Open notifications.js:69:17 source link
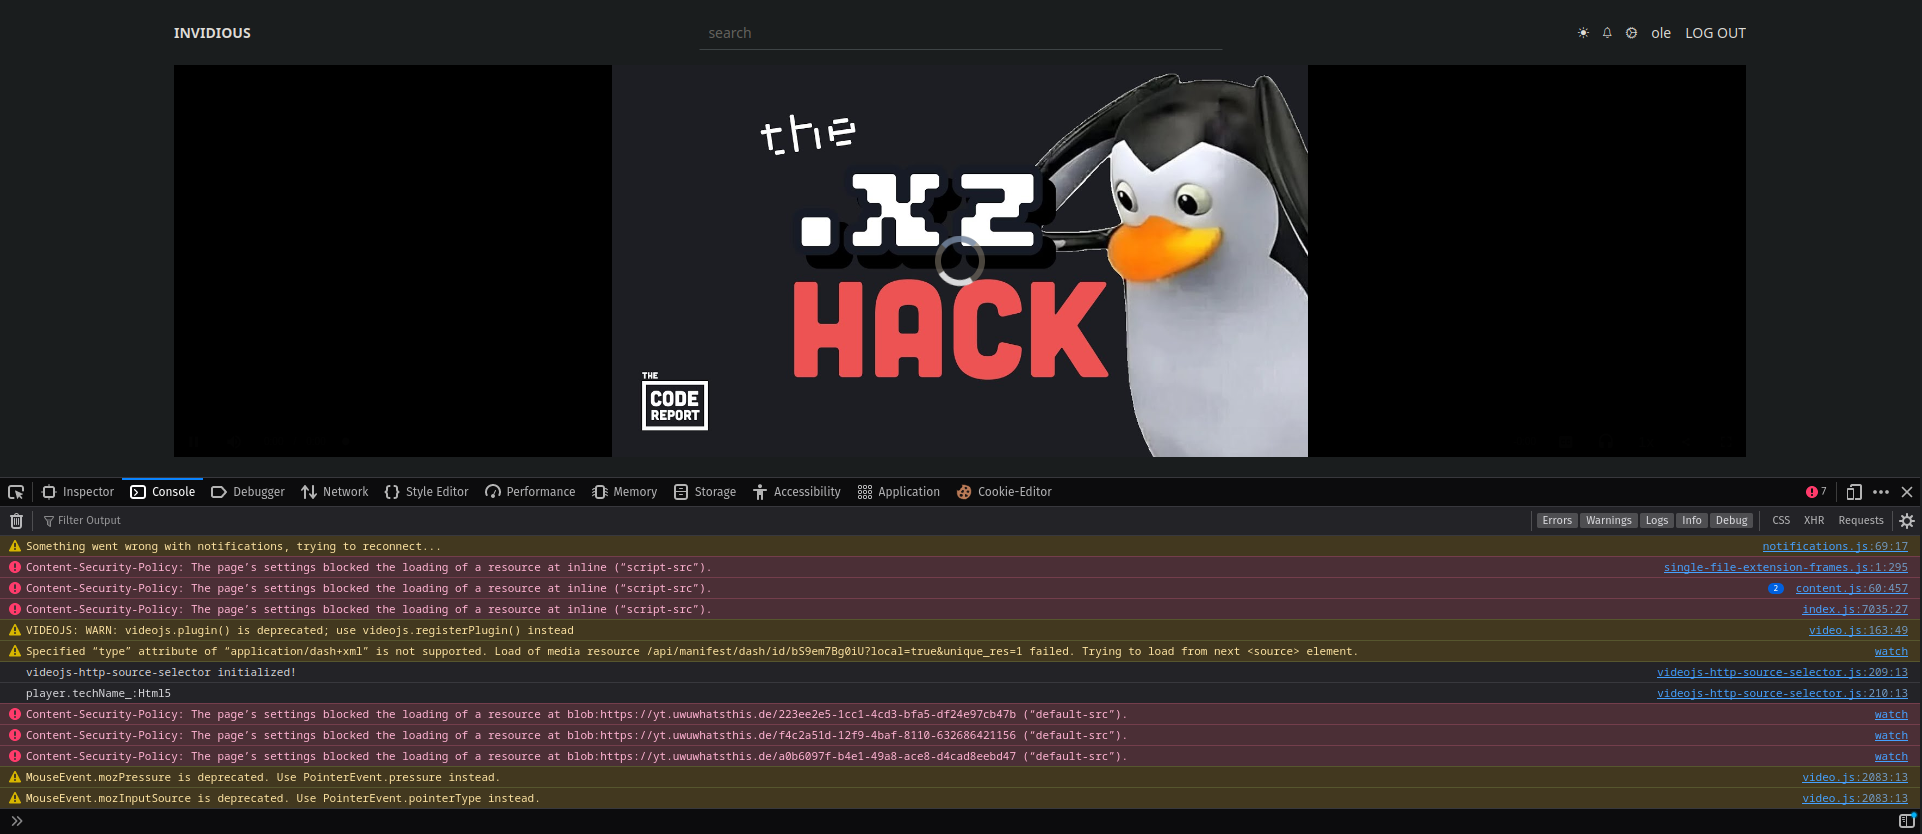The height and width of the screenshot is (834, 1922). point(1835,546)
